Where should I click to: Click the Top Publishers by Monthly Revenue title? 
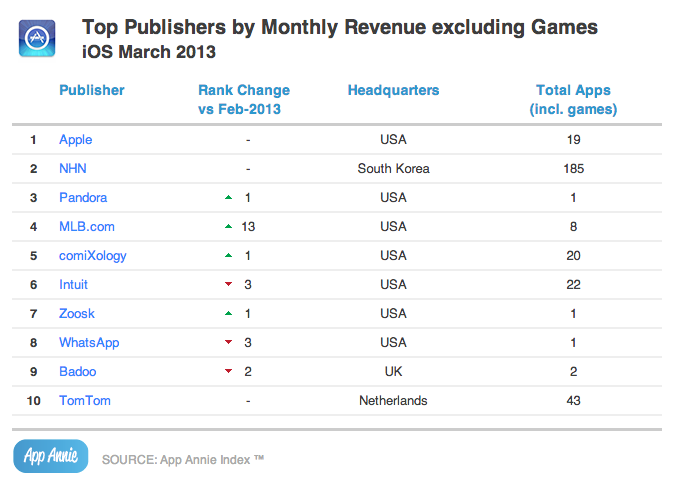pyautogui.click(x=340, y=27)
